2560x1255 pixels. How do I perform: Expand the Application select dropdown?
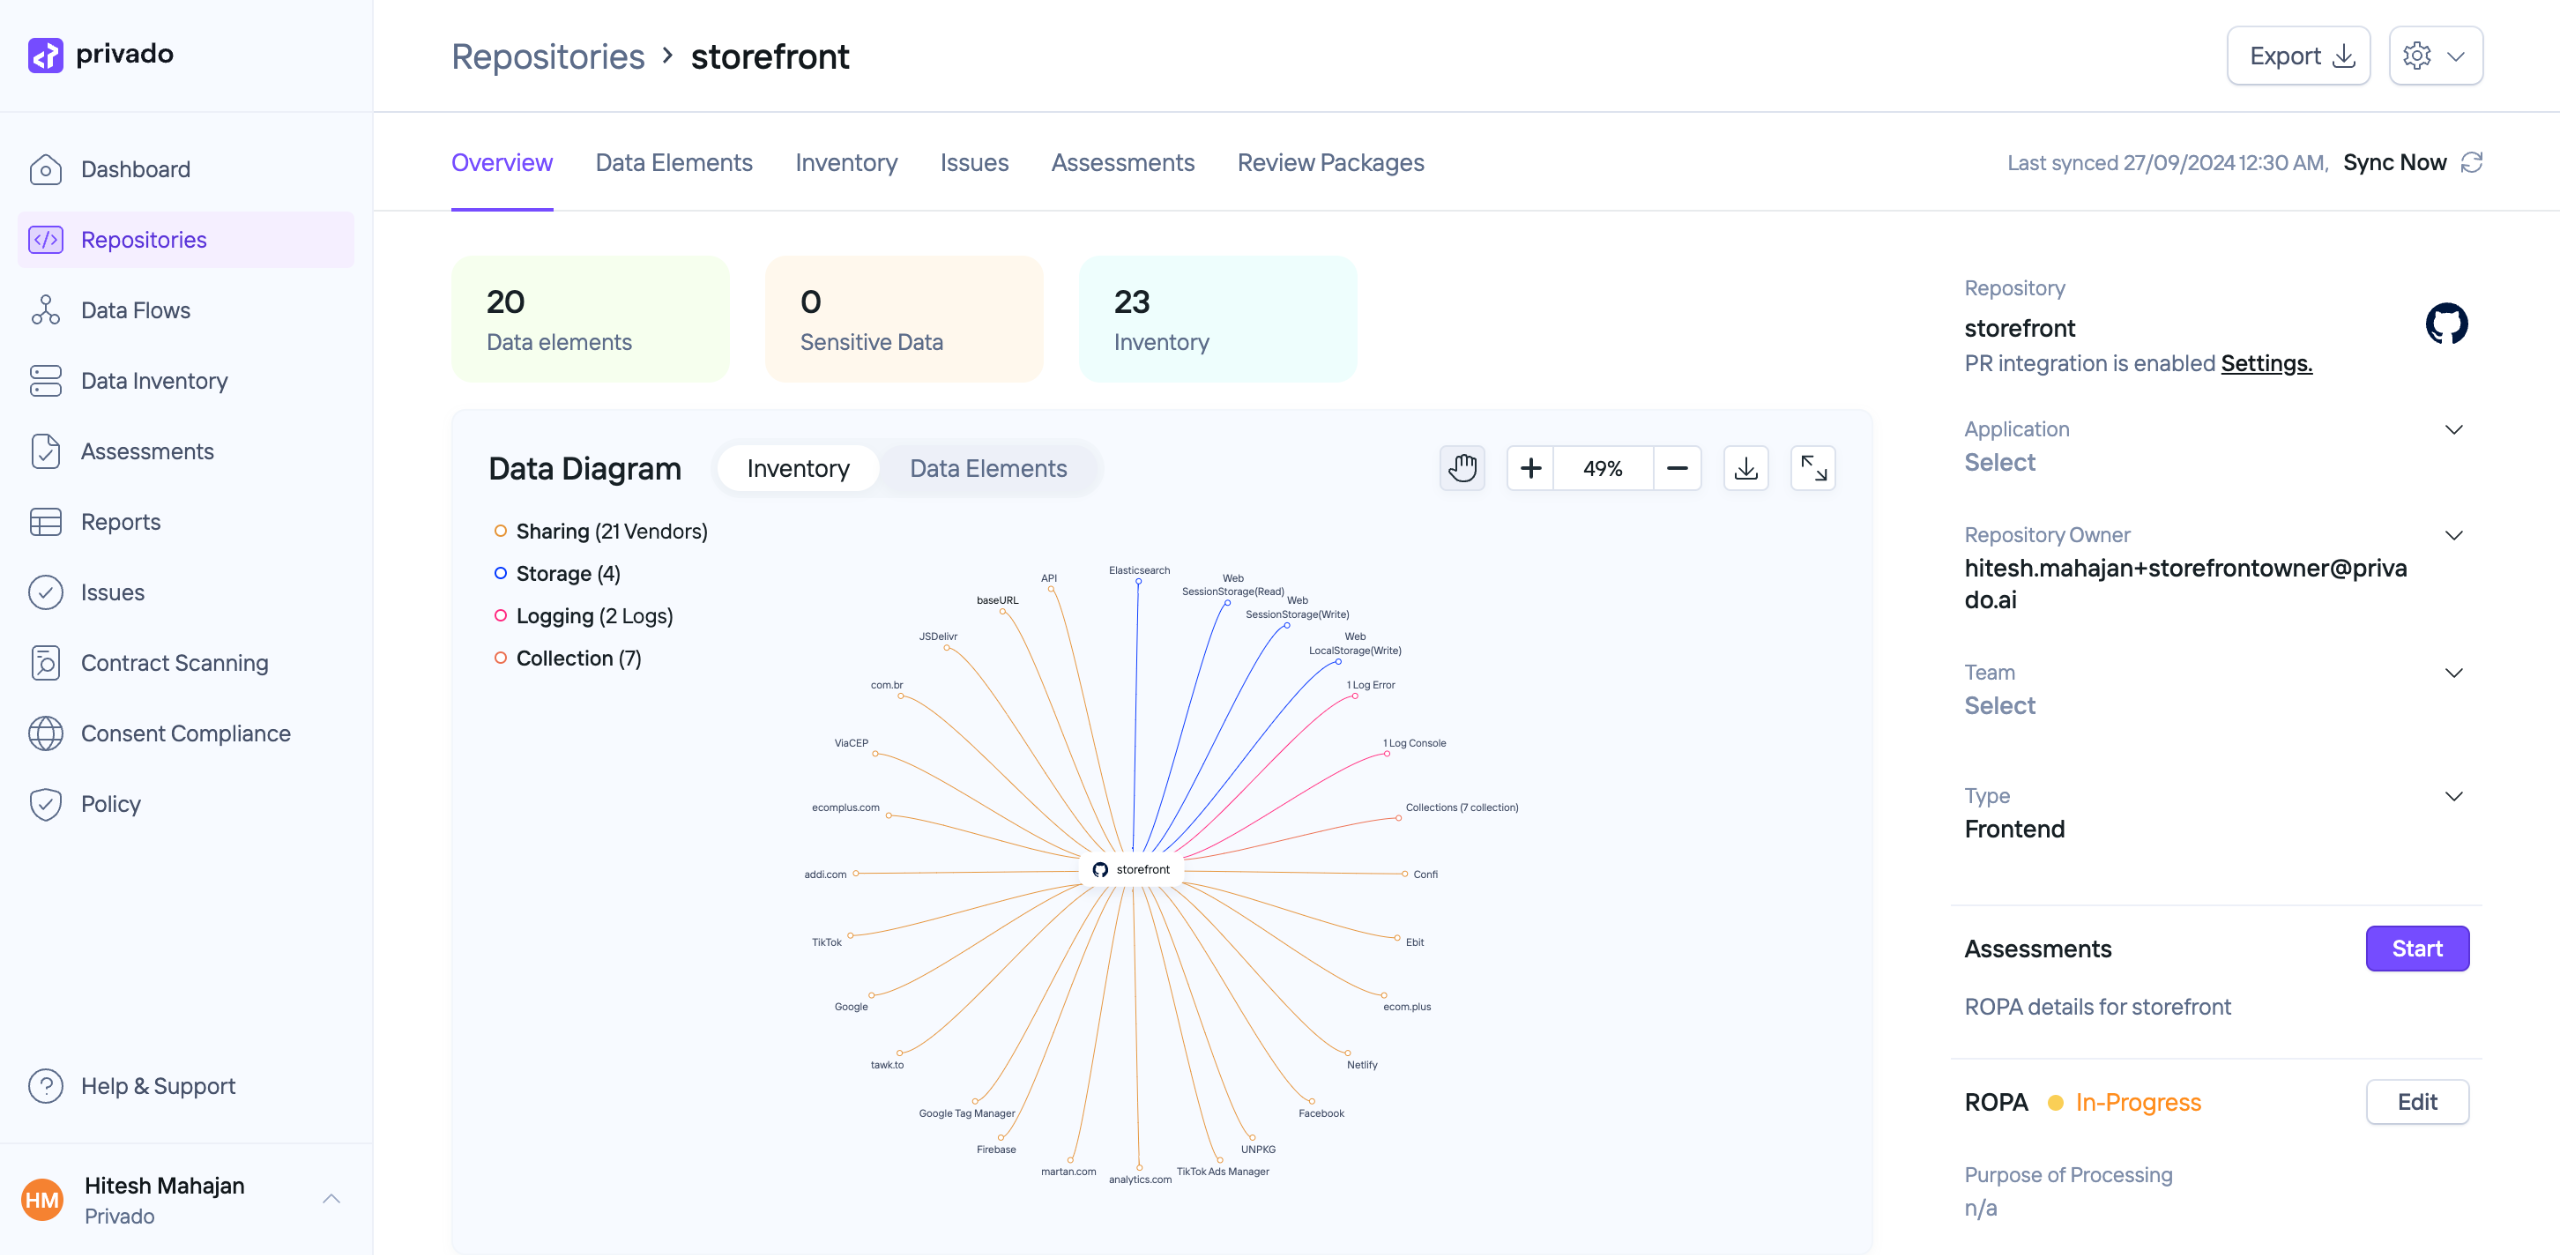(x=2453, y=430)
